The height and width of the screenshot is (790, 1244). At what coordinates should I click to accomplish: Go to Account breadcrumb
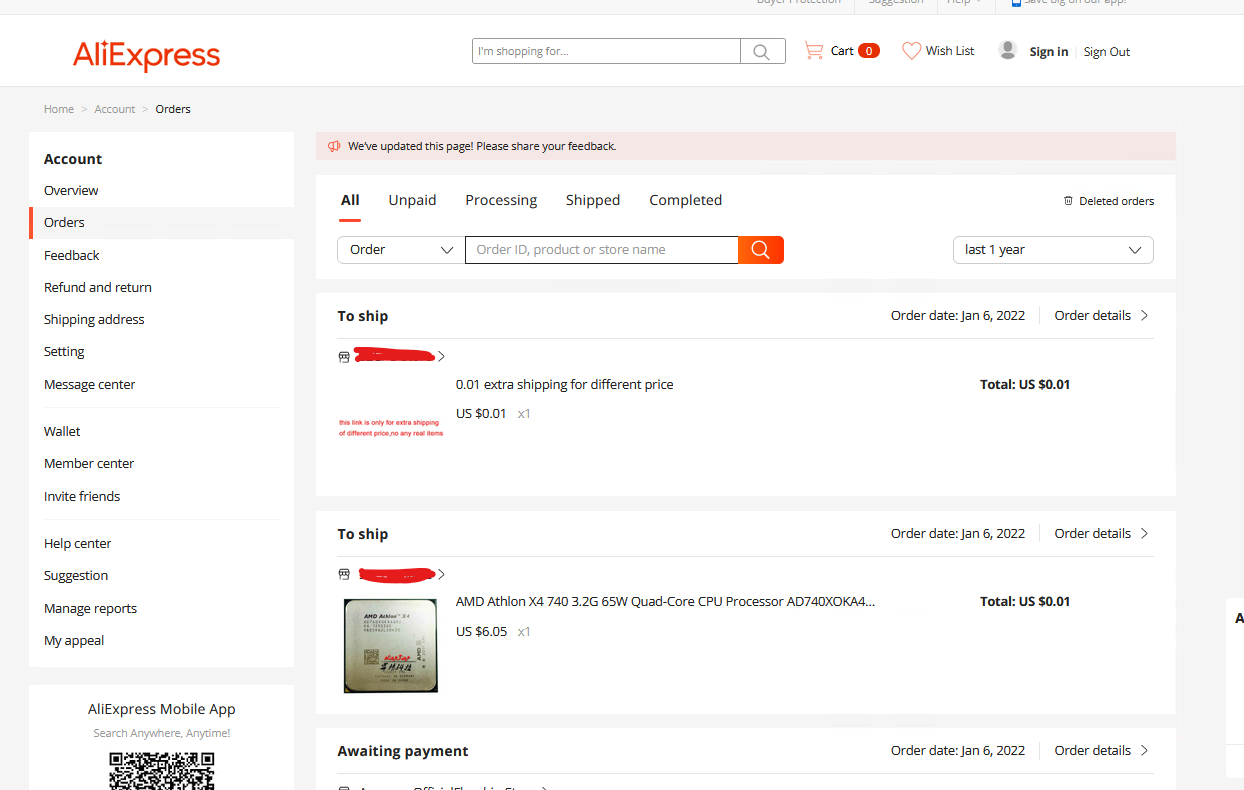(115, 109)
